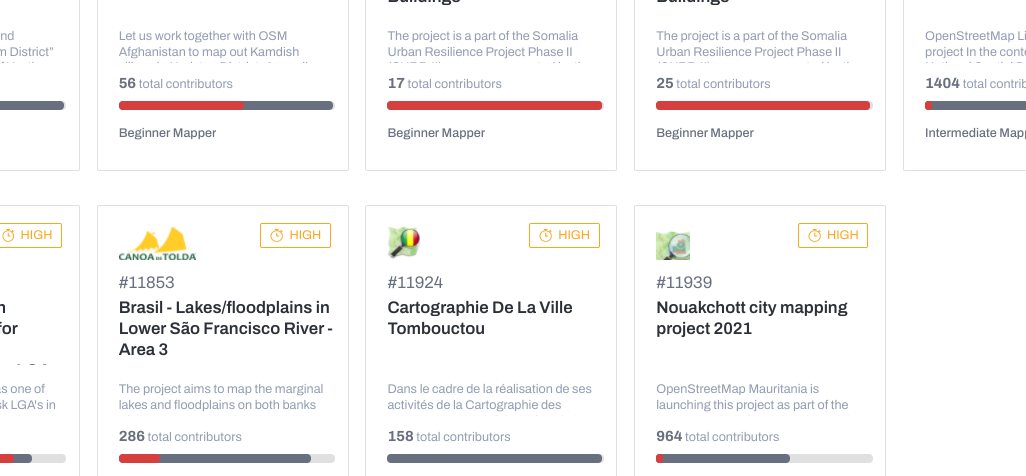
Task: Click the Canoa de Tolda organization logo
Action: click(x=158, y=244)
